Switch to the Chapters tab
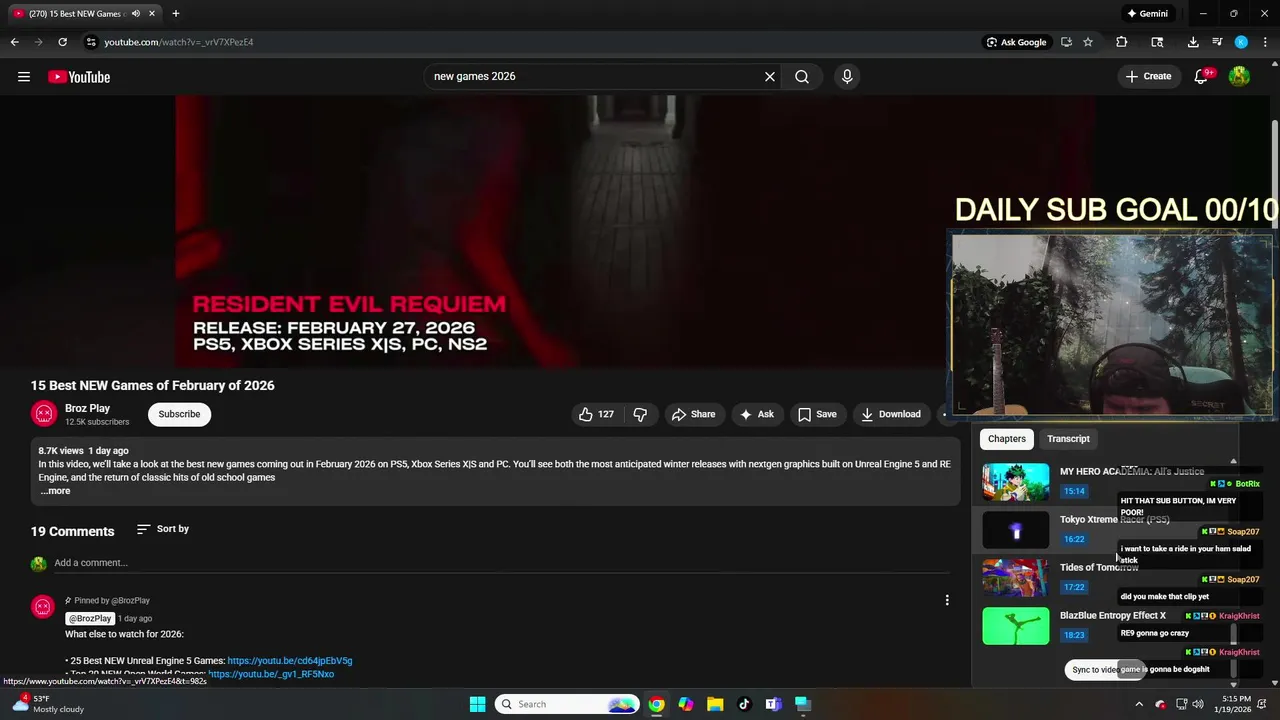Image resolution: width=1280 pixels, height=720 pixels. (x=1007, y=439)
